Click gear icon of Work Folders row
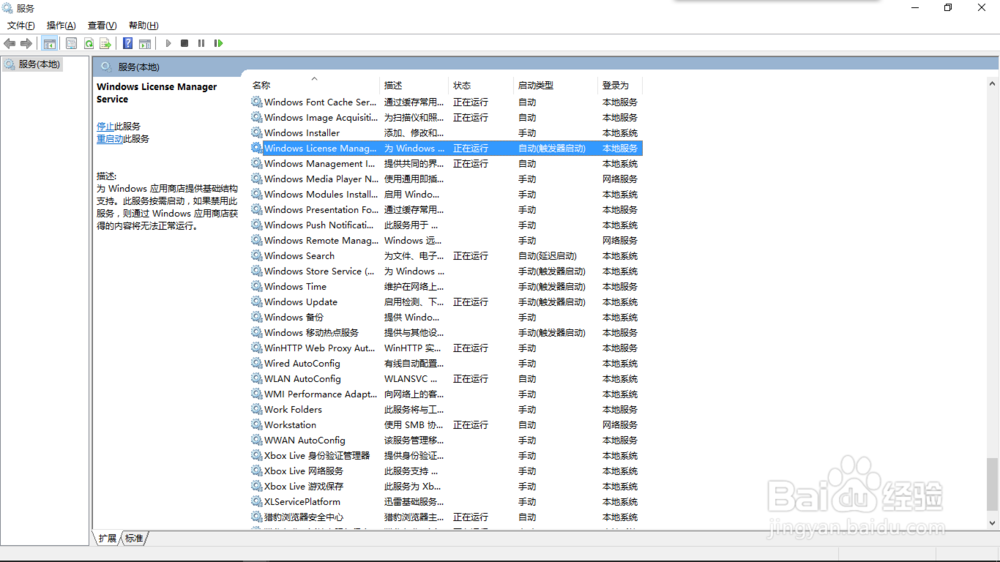This screenshot has width=1000, height=562. click(x=256, y=410)
